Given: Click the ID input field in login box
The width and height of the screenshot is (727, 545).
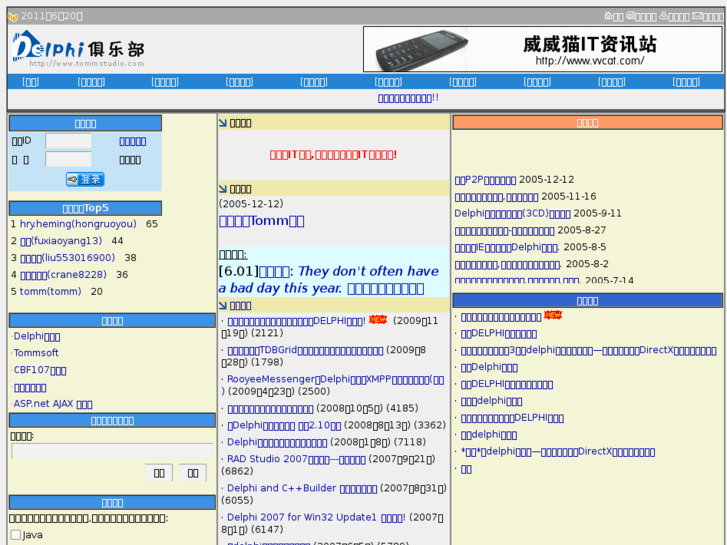Looking at the screenshot, I should (68, 141).
